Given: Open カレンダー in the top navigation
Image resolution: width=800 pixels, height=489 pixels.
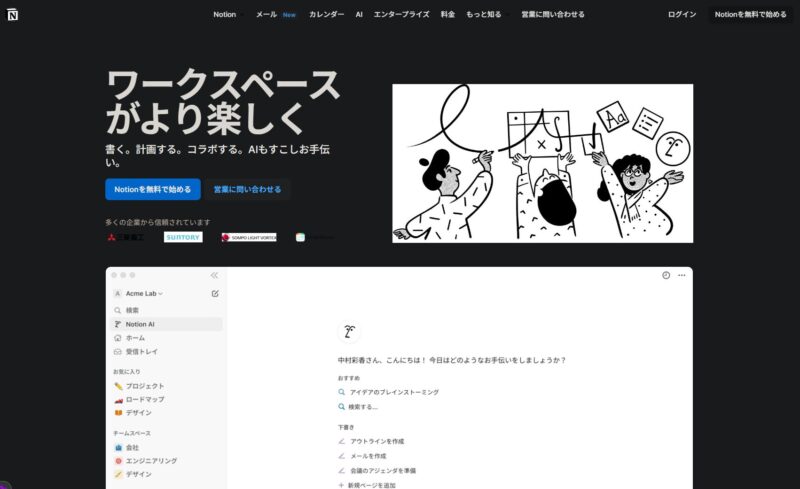Looking at the screenshot, I should pos(327,14).
